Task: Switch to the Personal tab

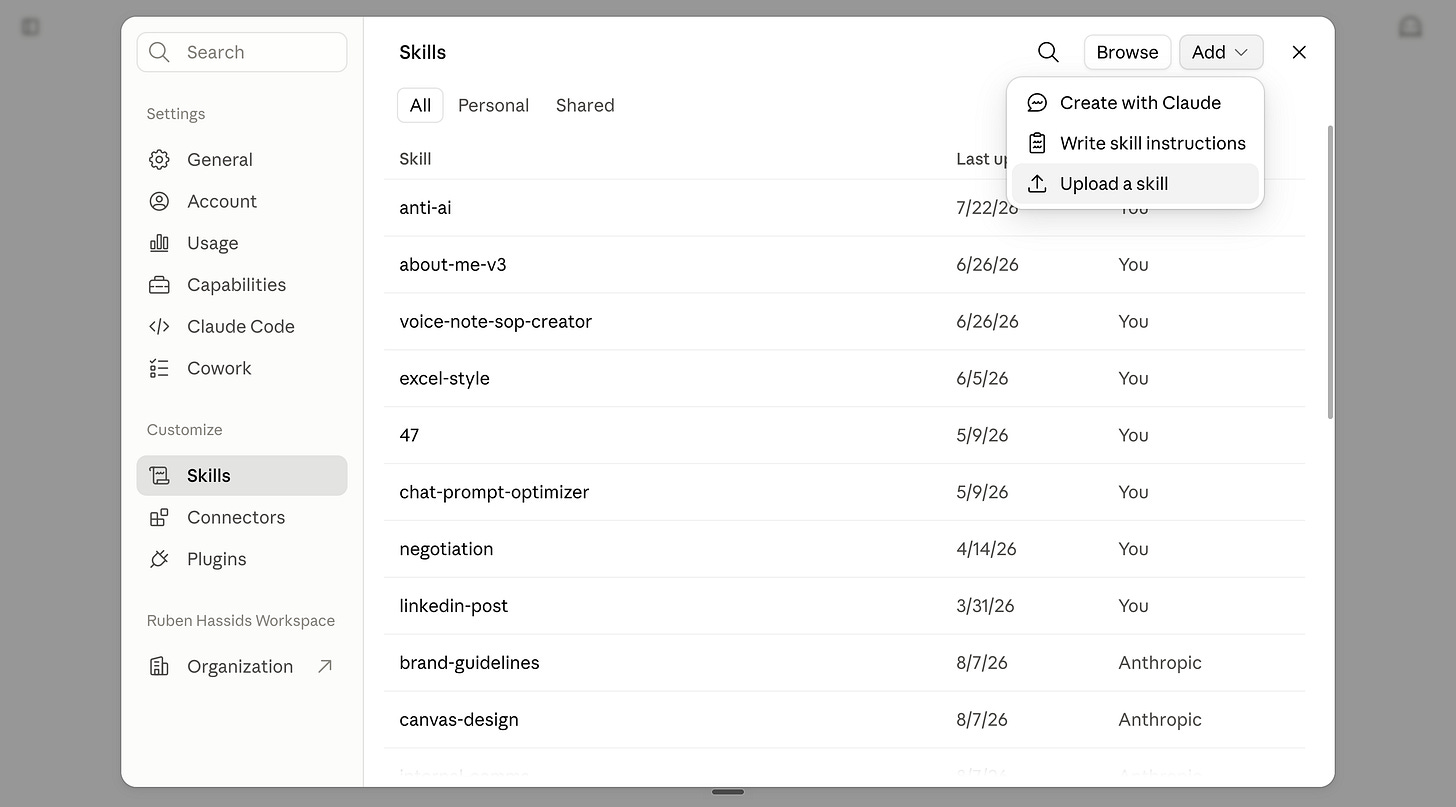Action: point(493,105)
